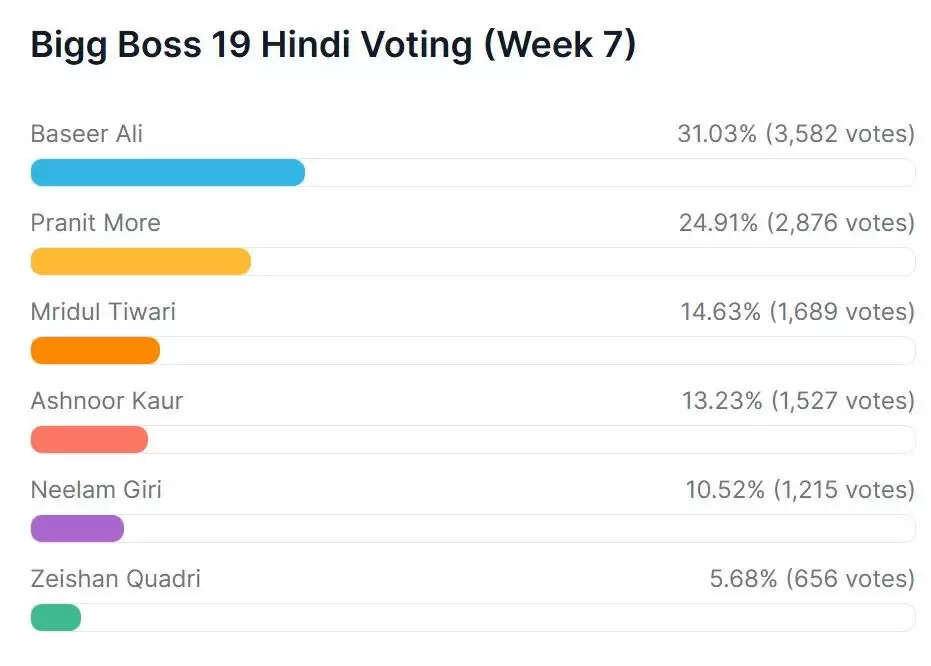Select the Pranit More contestant name
This screenshot has height=666, width=931.
tap(95, 223)
